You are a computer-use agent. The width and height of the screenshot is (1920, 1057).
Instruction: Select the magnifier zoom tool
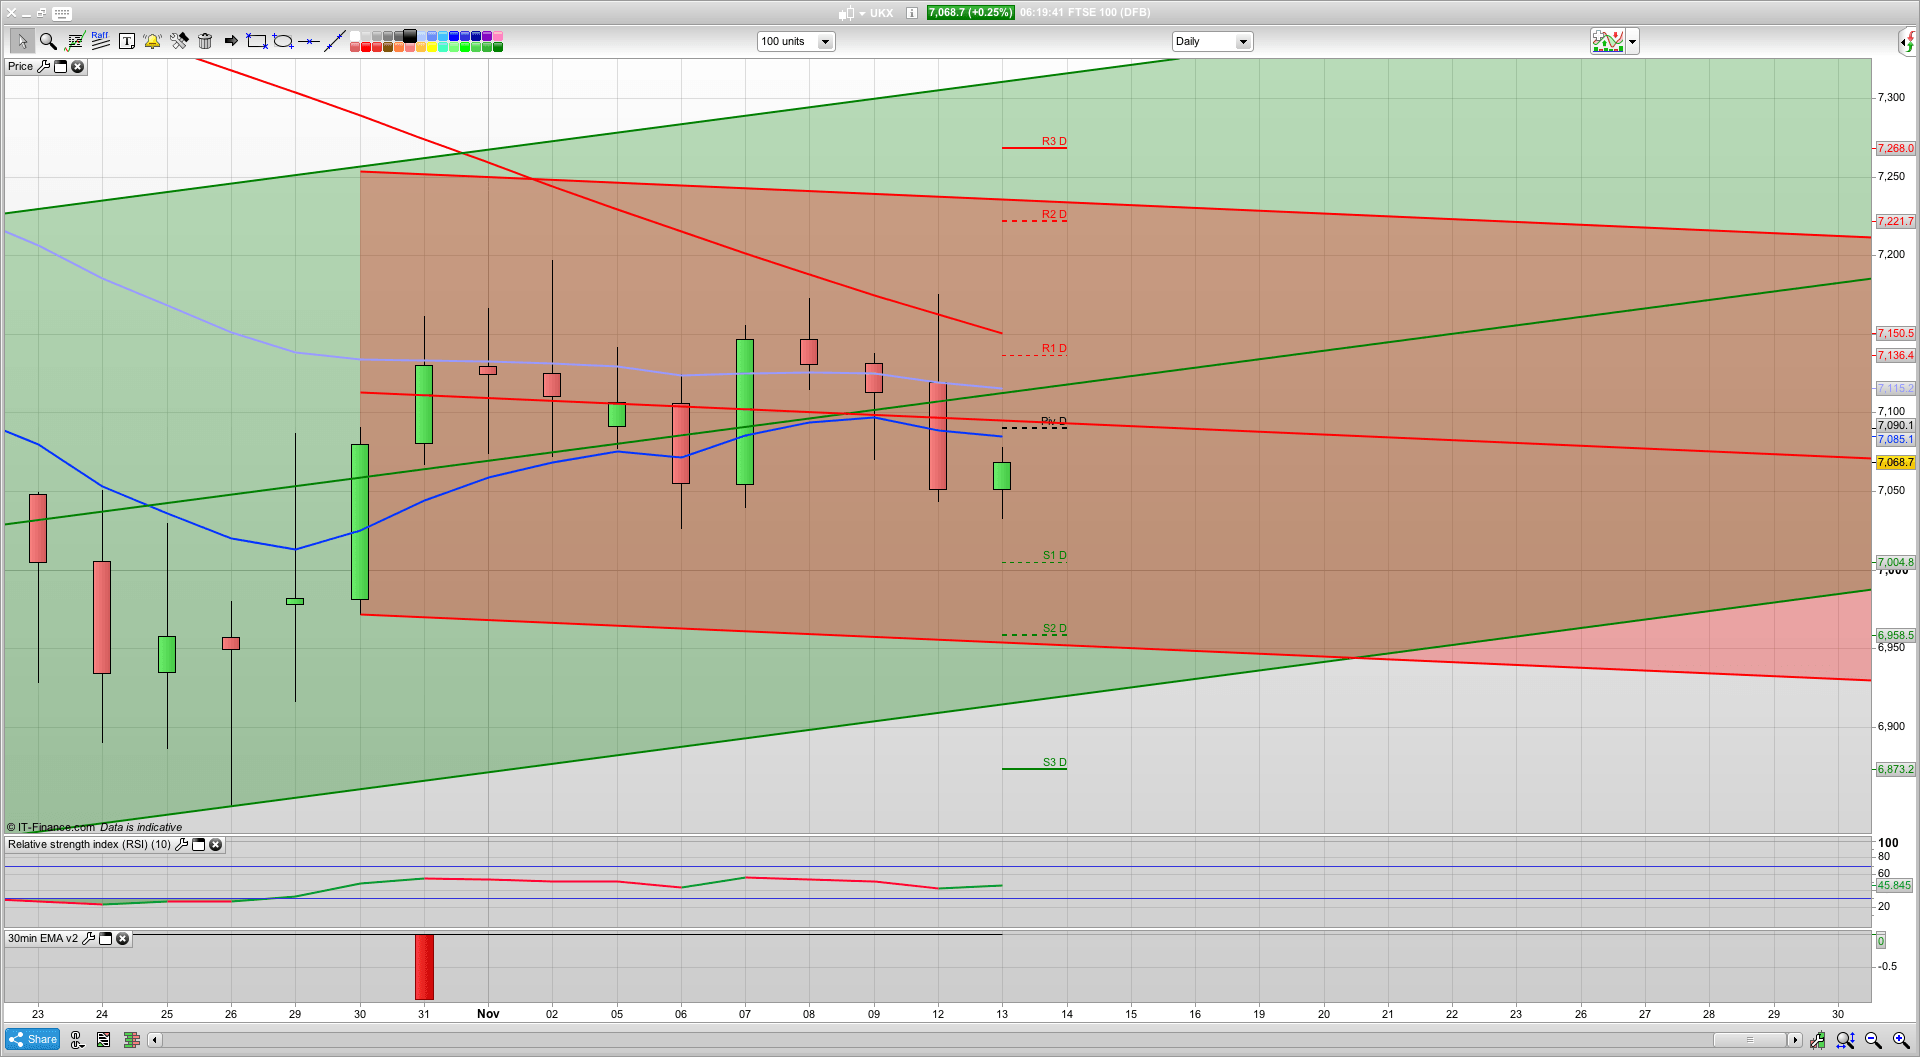point(48,41)
